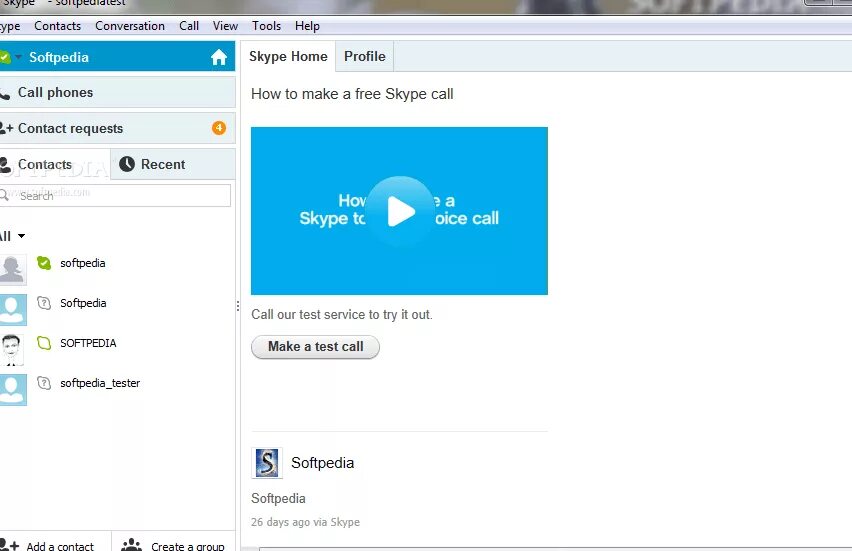Switch to the Contacts tab
The width and height of the screenshot is (852, 551).
pyautogui.click(x=54, y=164)
